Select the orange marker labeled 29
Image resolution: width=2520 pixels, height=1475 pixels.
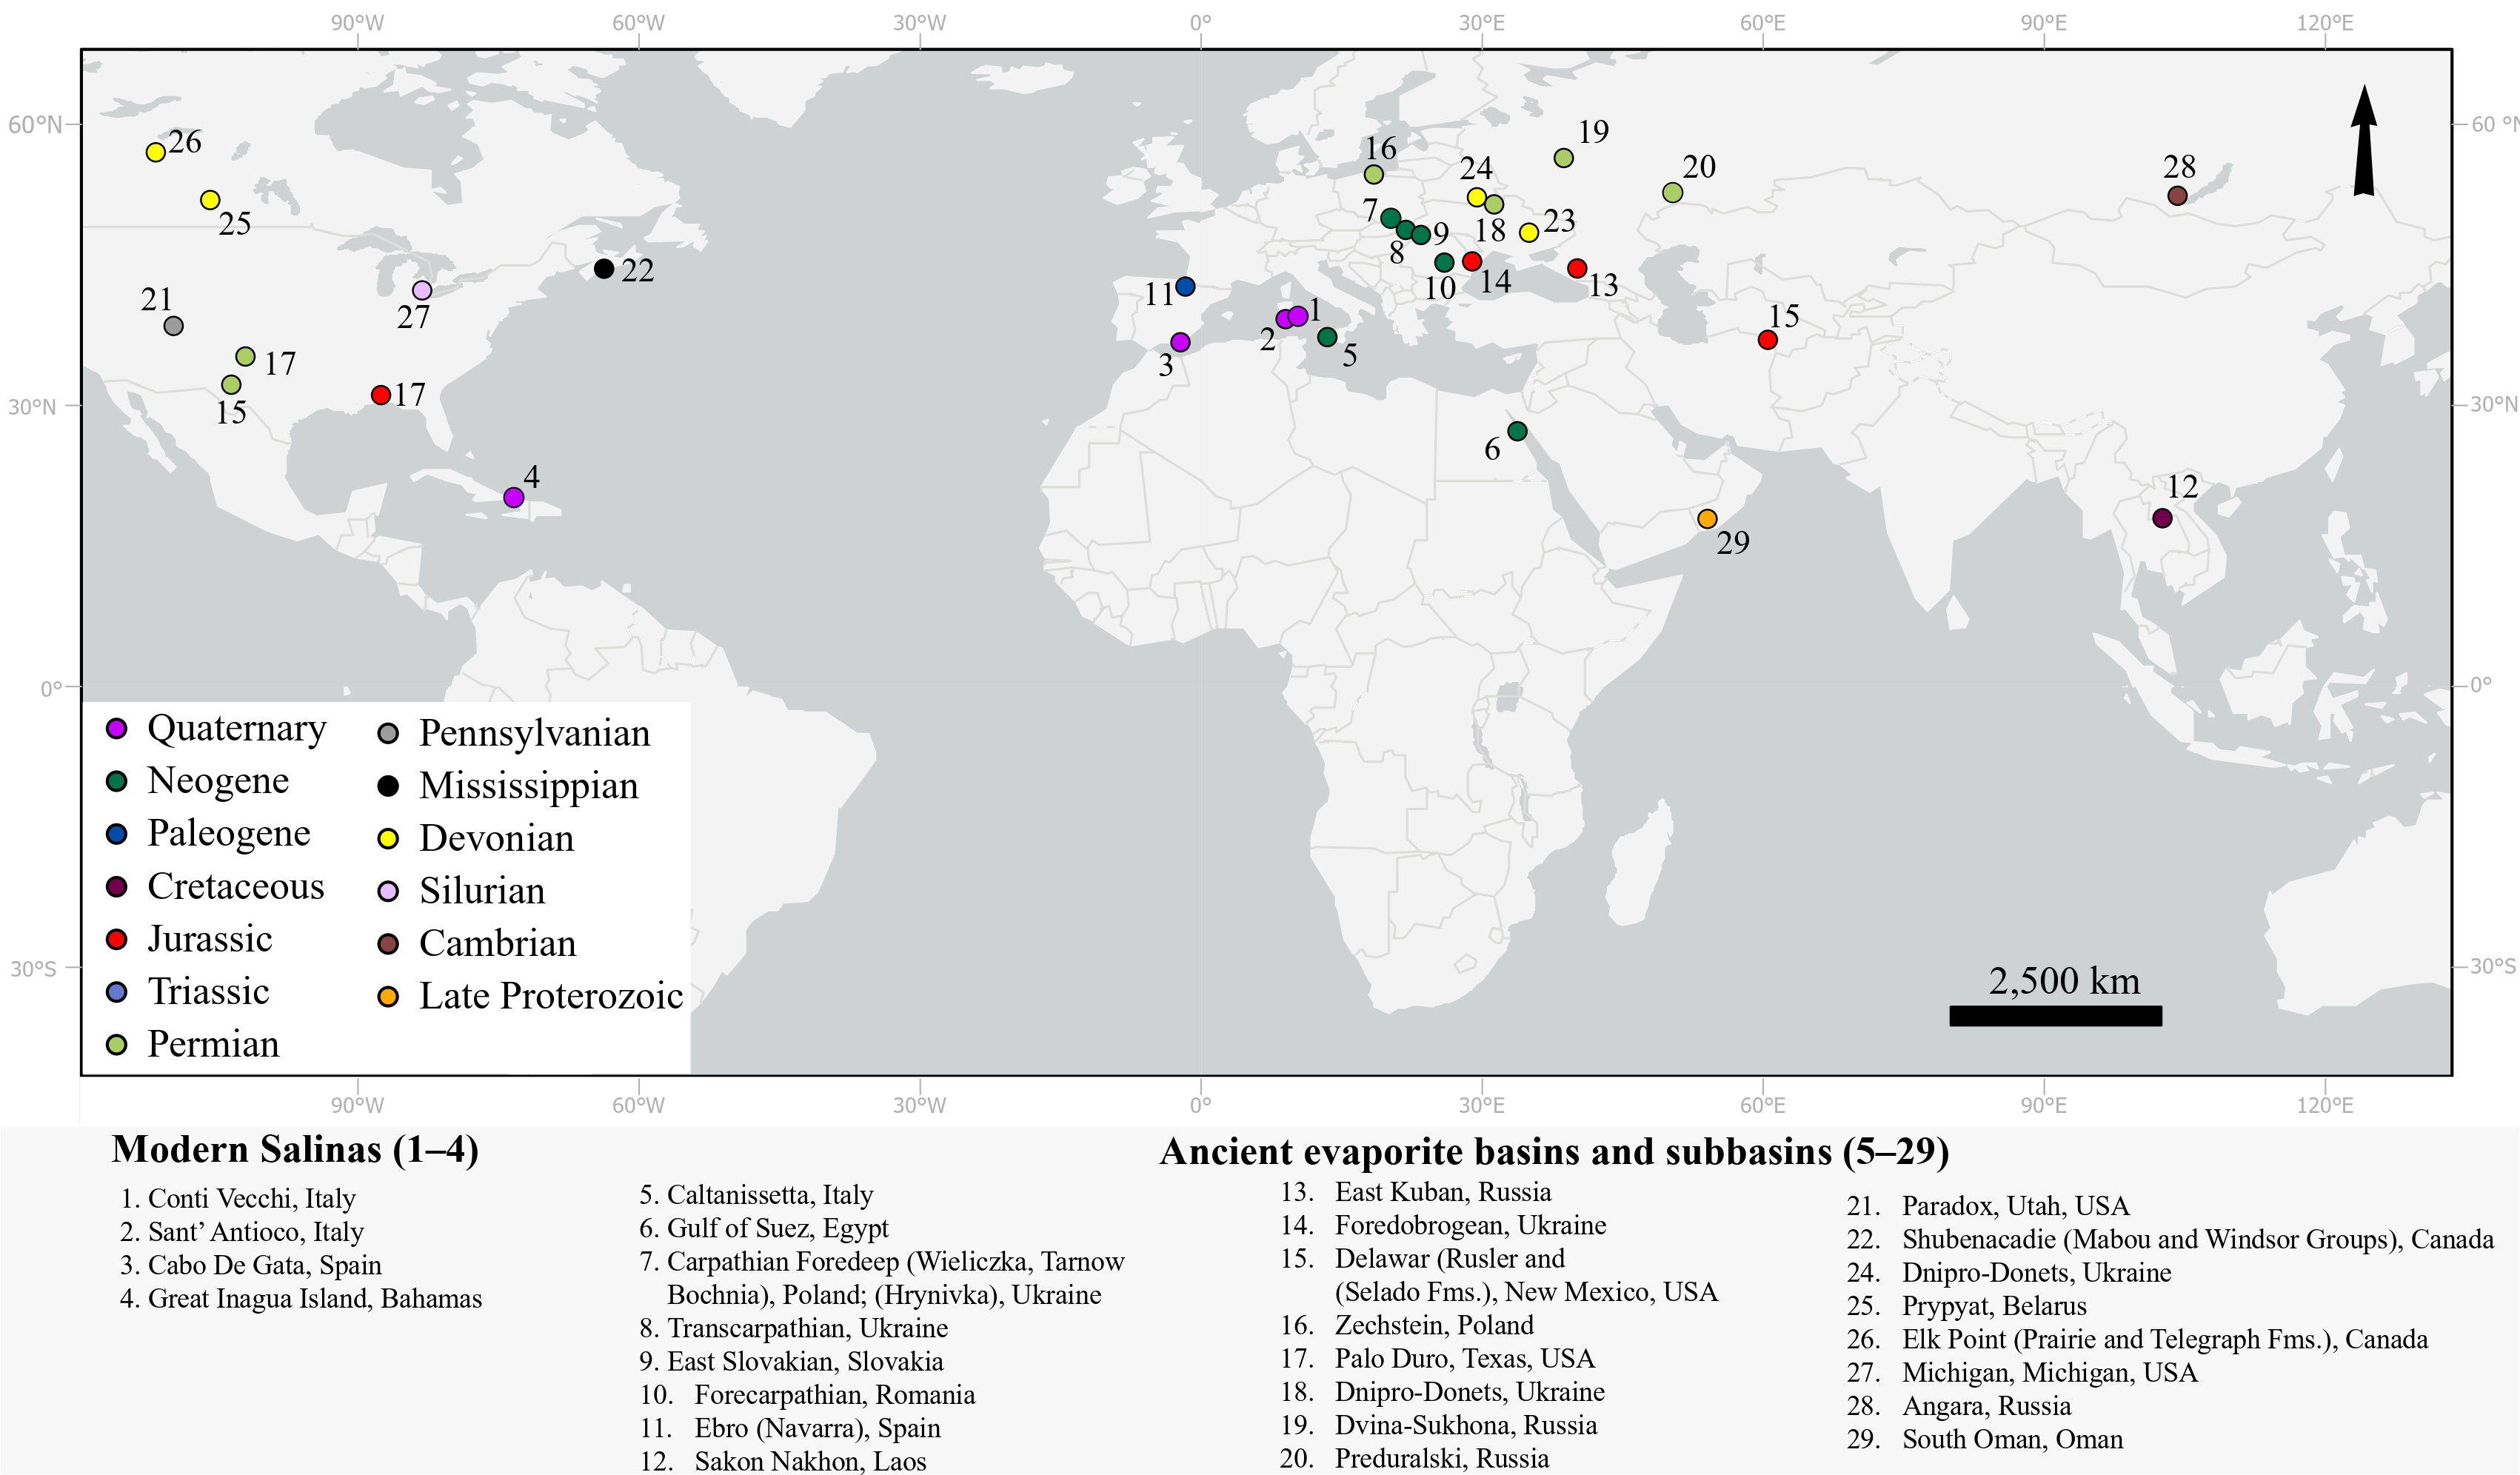tap(1707, 519)
